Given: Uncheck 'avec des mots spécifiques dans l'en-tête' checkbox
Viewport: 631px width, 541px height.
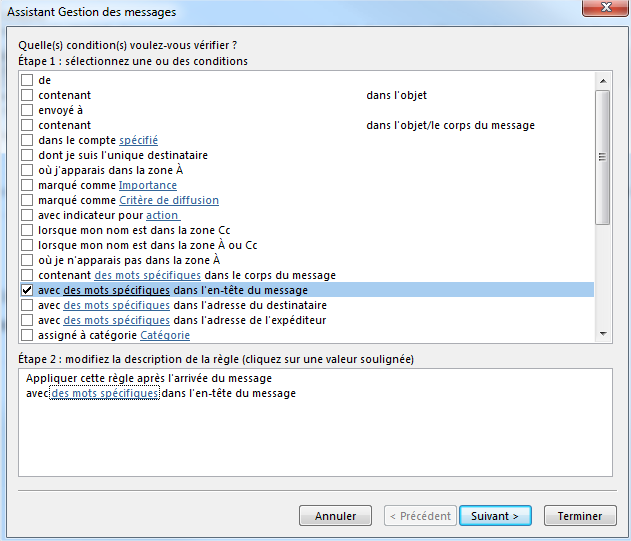Looking at the screenshot, I should coord(27,290).
